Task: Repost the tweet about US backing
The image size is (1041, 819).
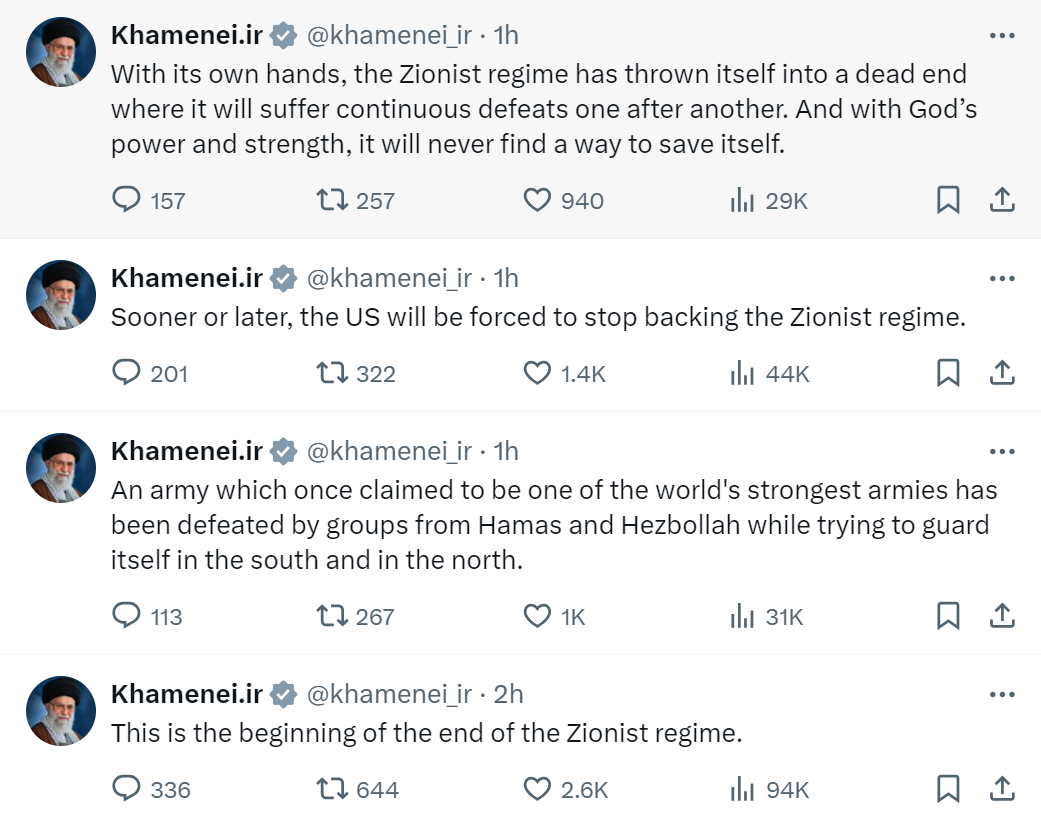Action: 332,373
